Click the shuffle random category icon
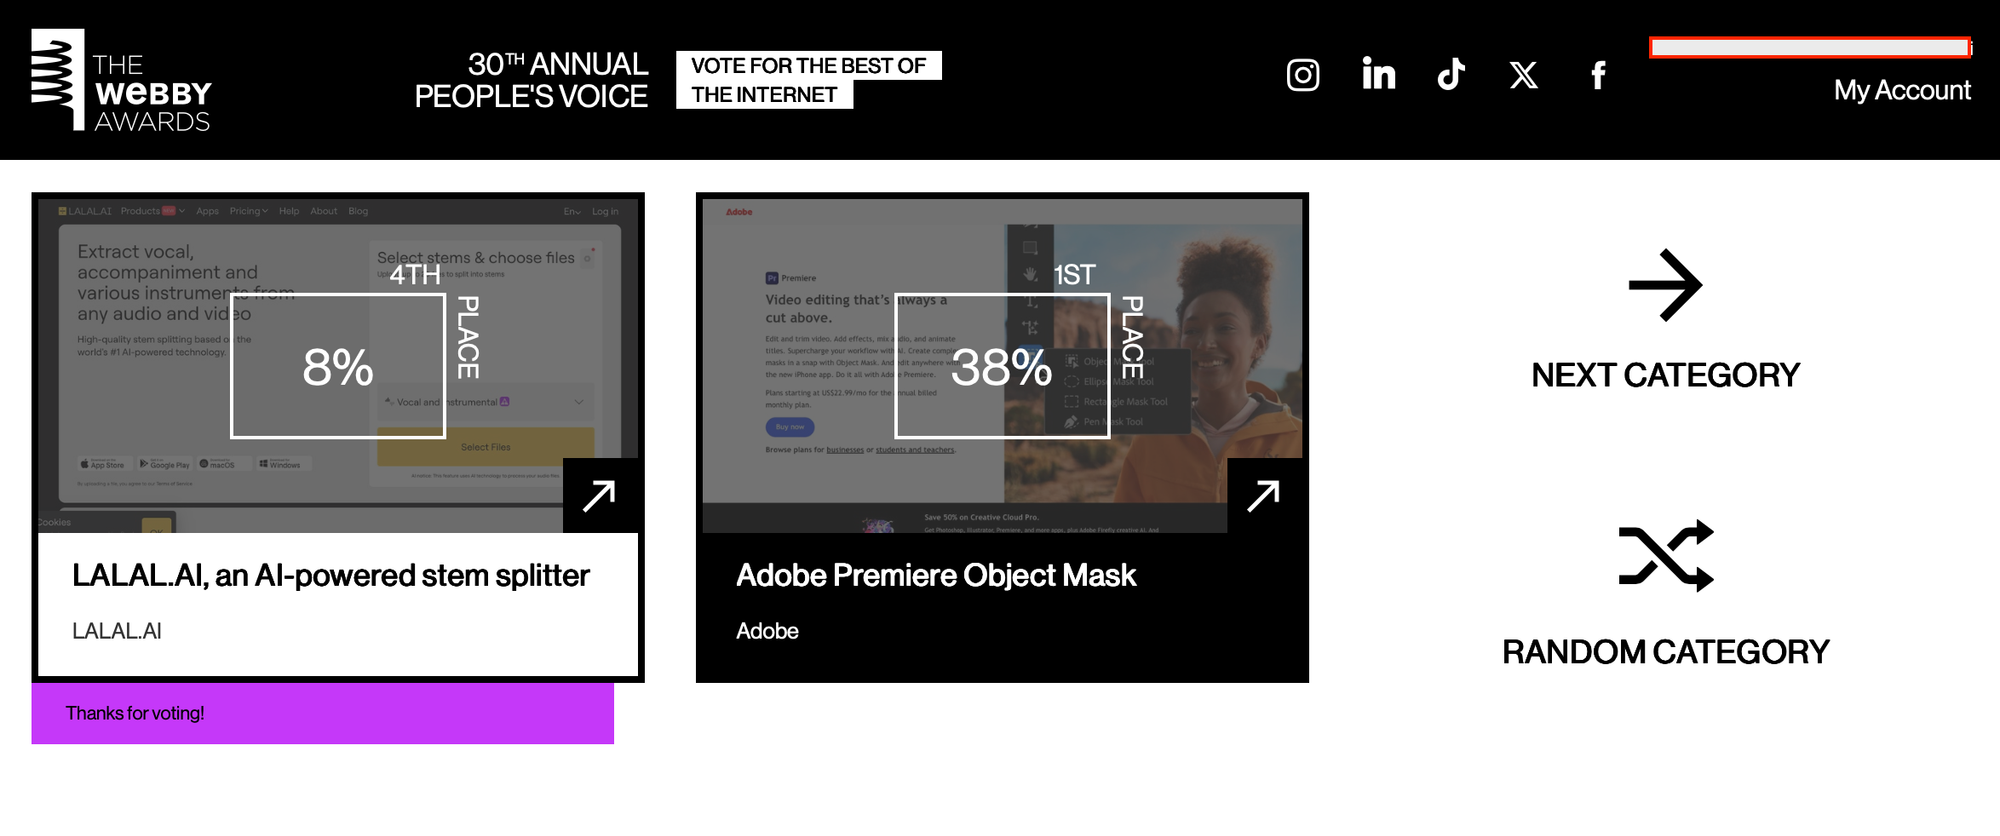Image resolution: width=2000 pixels, height=836 pixels. [1666, 556]
